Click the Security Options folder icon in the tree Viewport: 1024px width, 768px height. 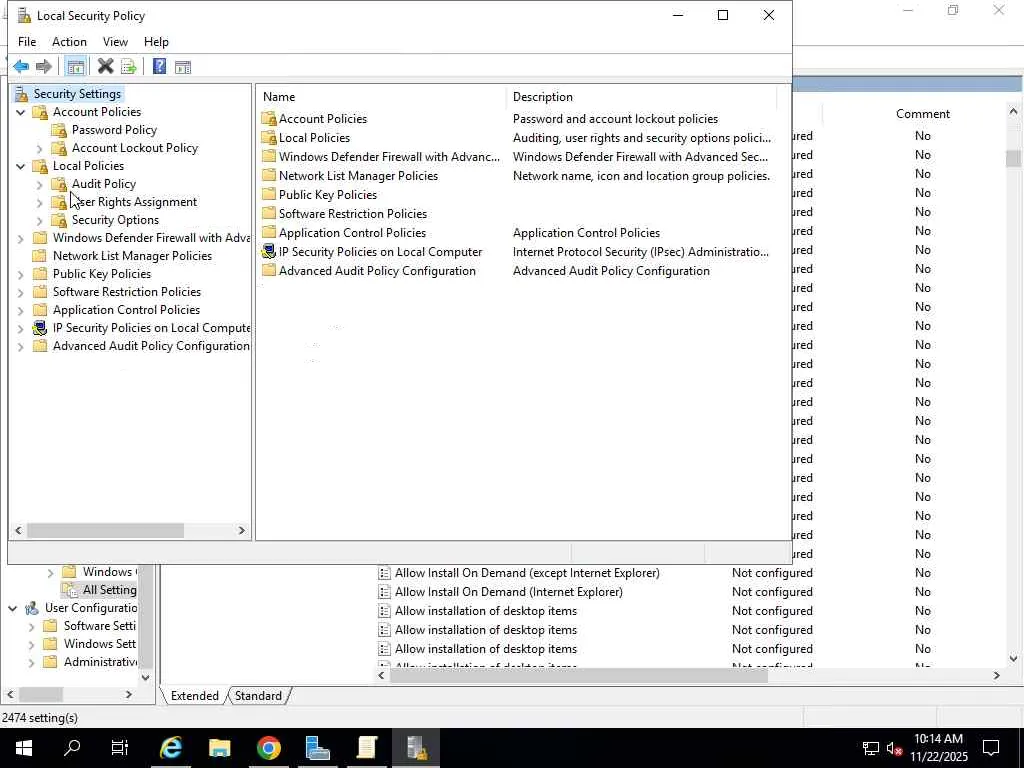pyautogui.click(x=59, y=220)
